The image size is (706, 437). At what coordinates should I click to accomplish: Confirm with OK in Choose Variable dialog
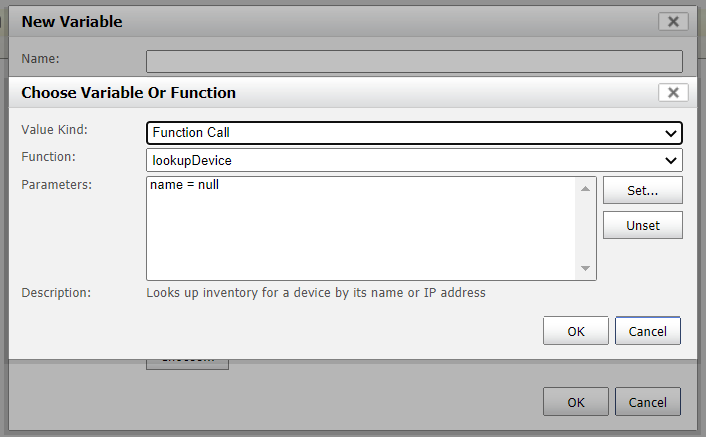(x=575, y=331)
